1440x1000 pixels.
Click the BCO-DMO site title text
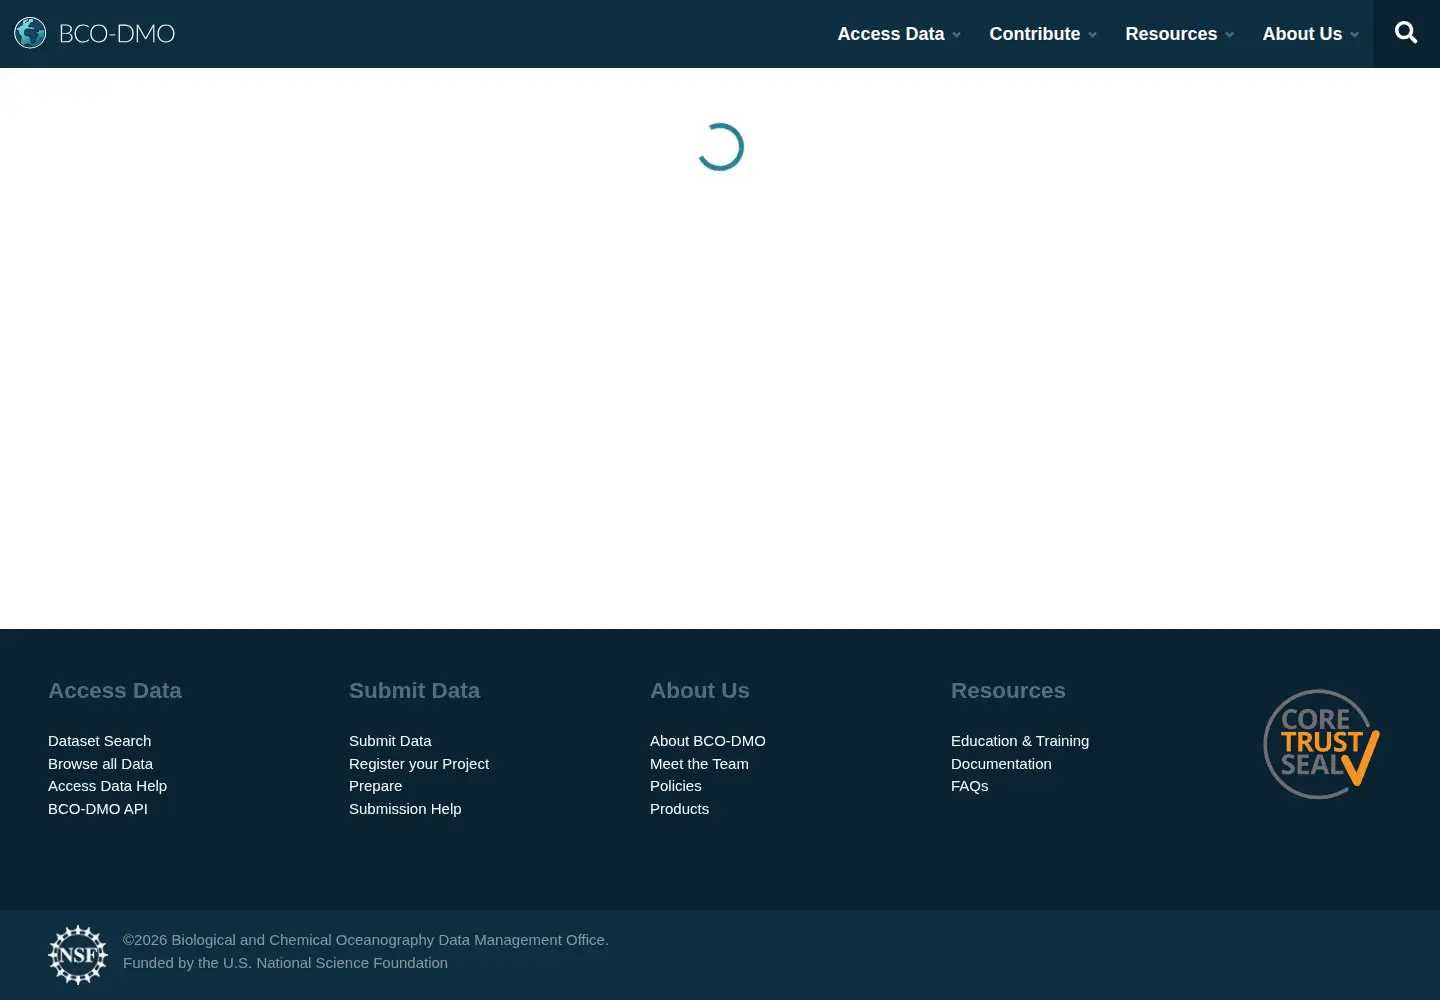pyautogui.click(x=117, y=34)
